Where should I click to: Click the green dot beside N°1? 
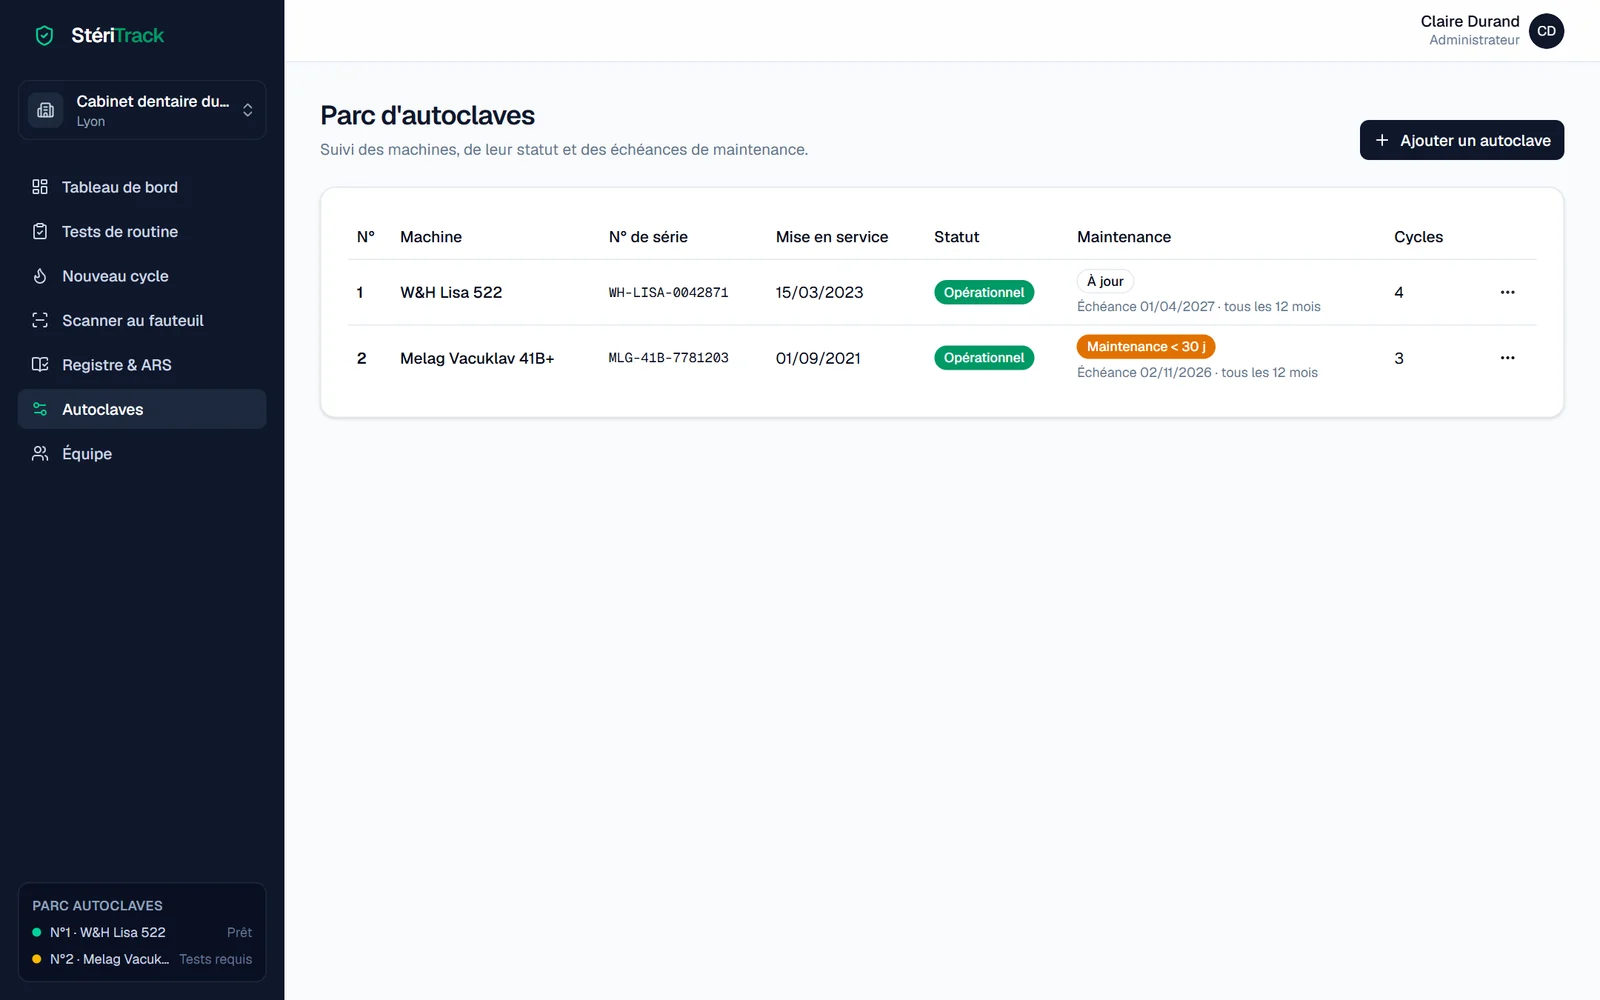37,932
